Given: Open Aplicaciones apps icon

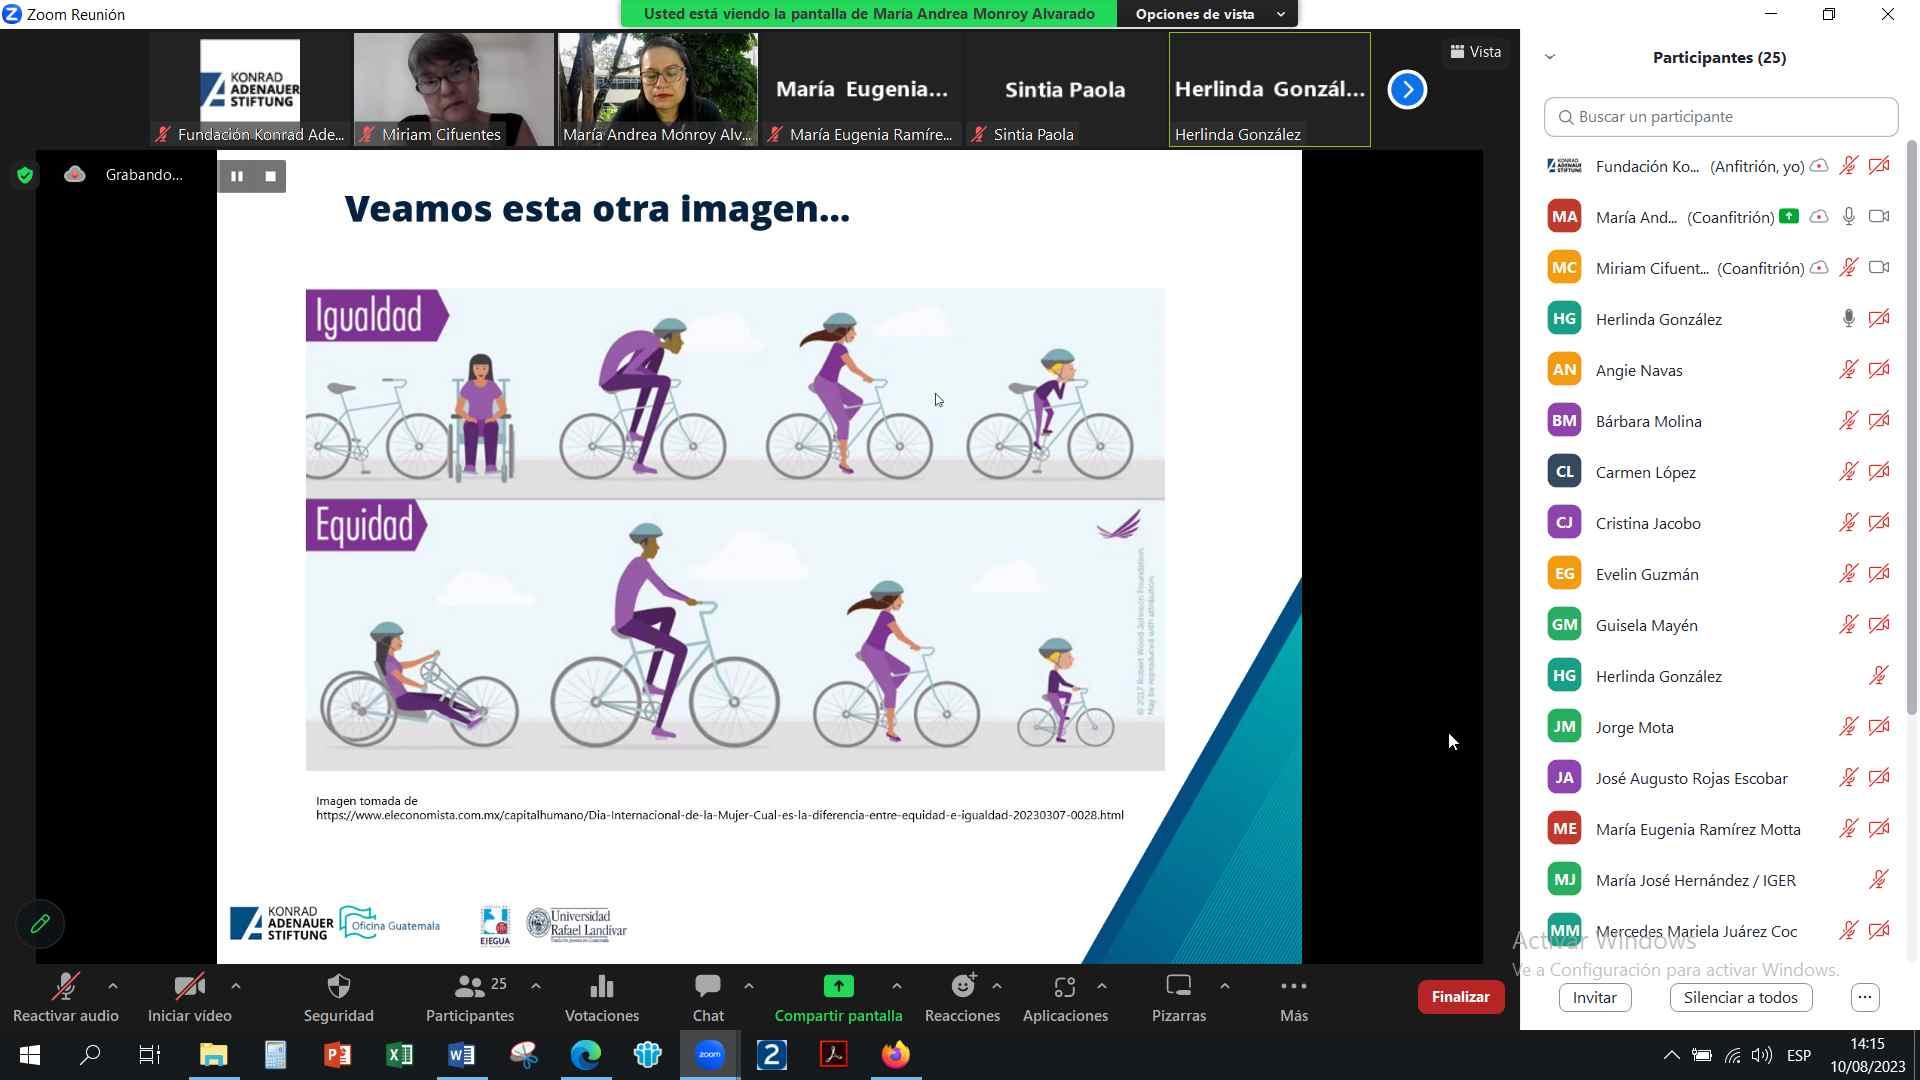Looking at the screenshot, I should point(1064,987).
